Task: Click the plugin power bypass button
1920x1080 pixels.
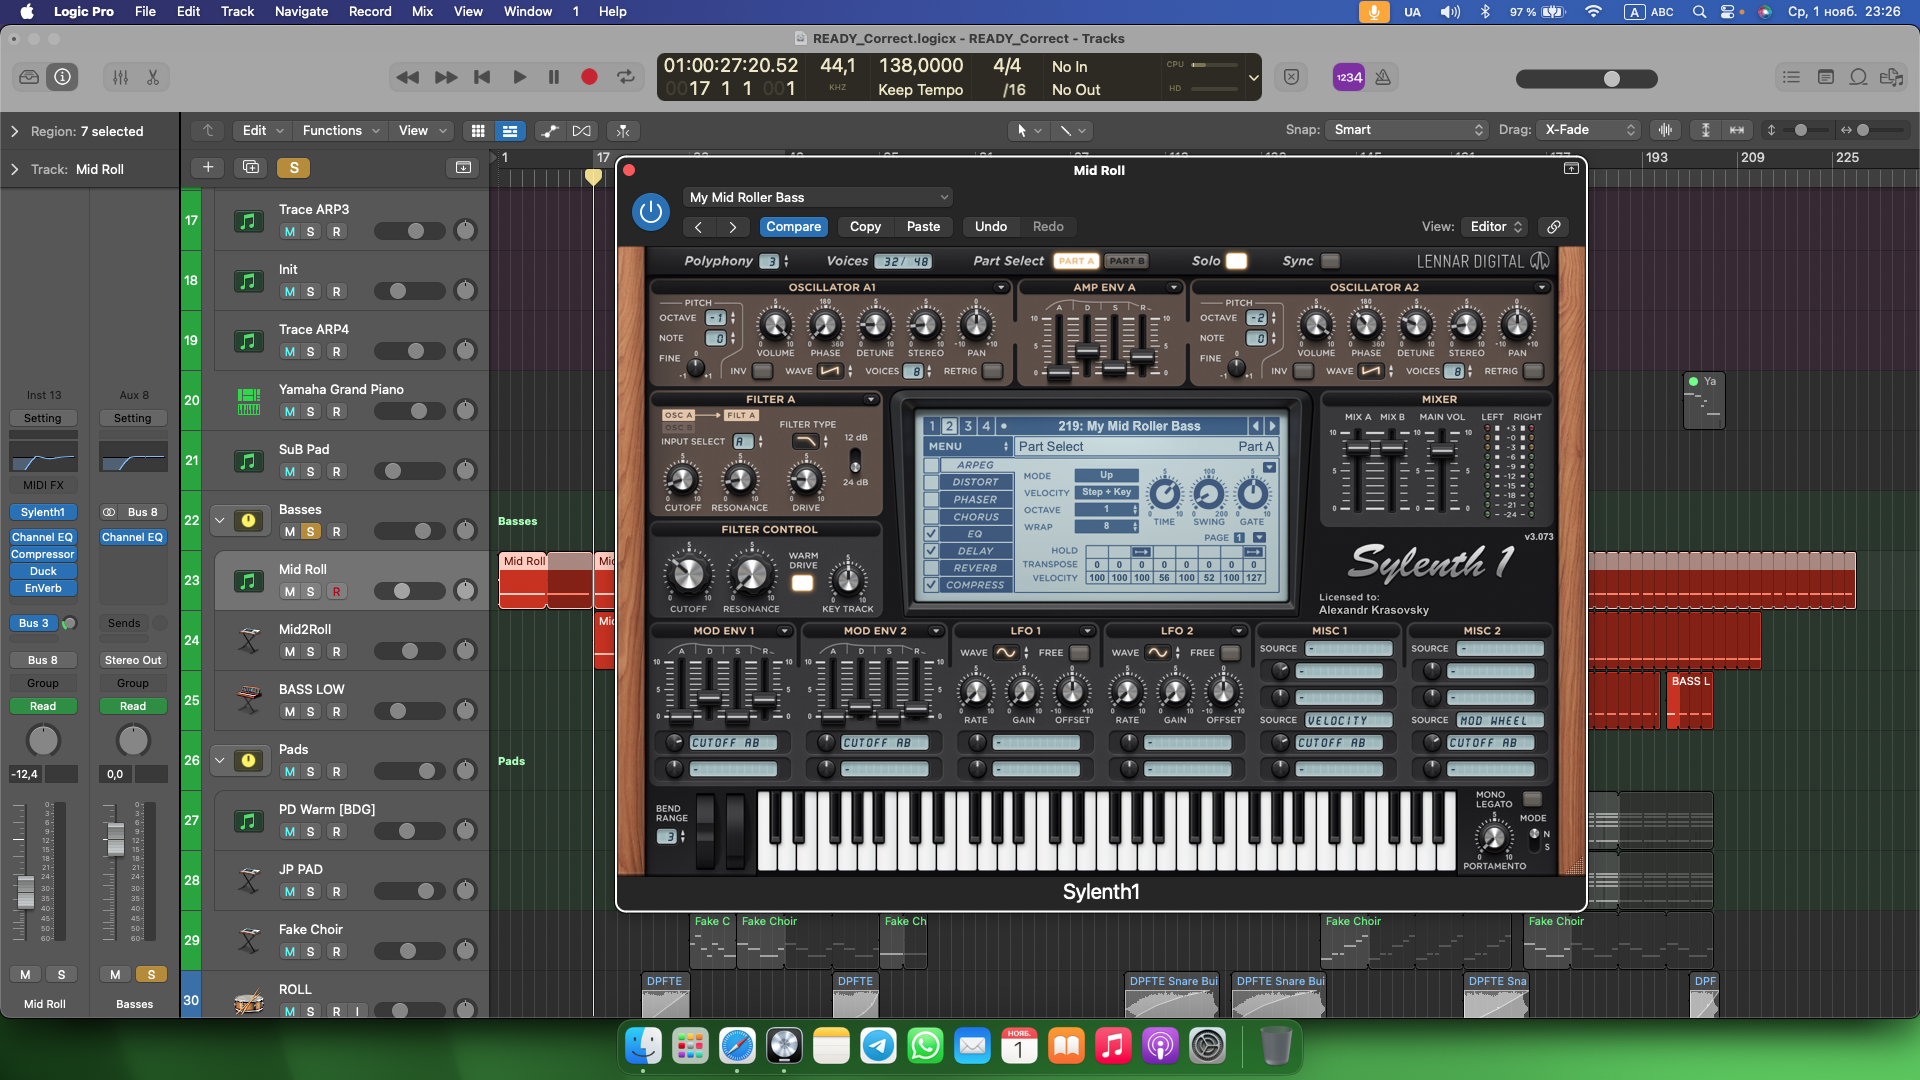Action: point(650,211)
